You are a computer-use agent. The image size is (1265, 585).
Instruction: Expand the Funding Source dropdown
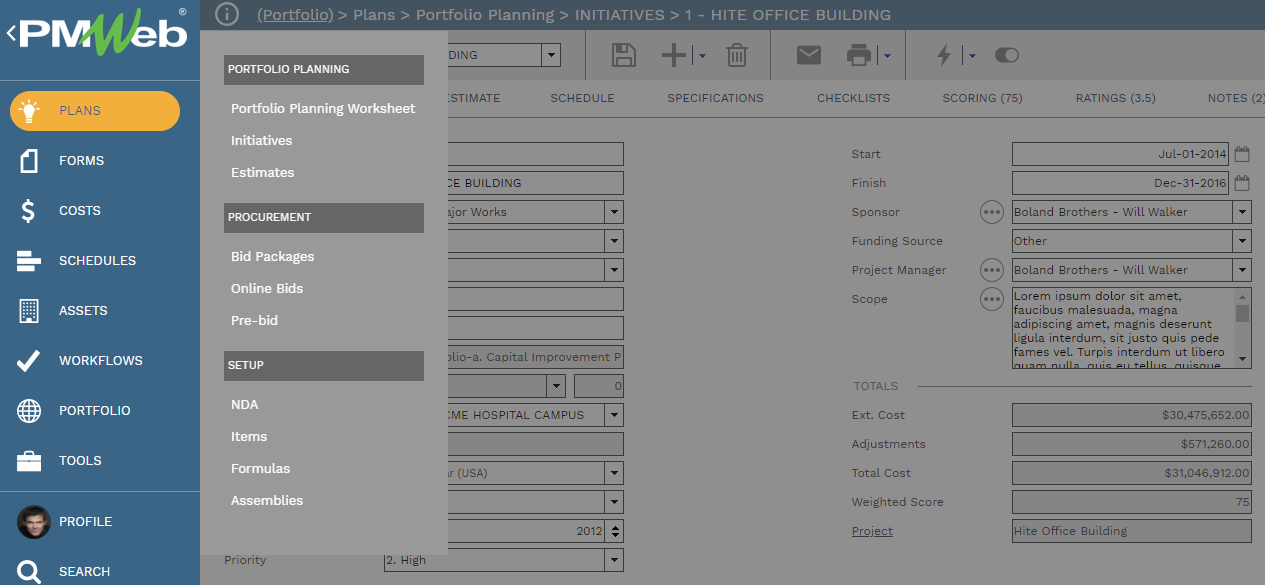point(1241,241)
